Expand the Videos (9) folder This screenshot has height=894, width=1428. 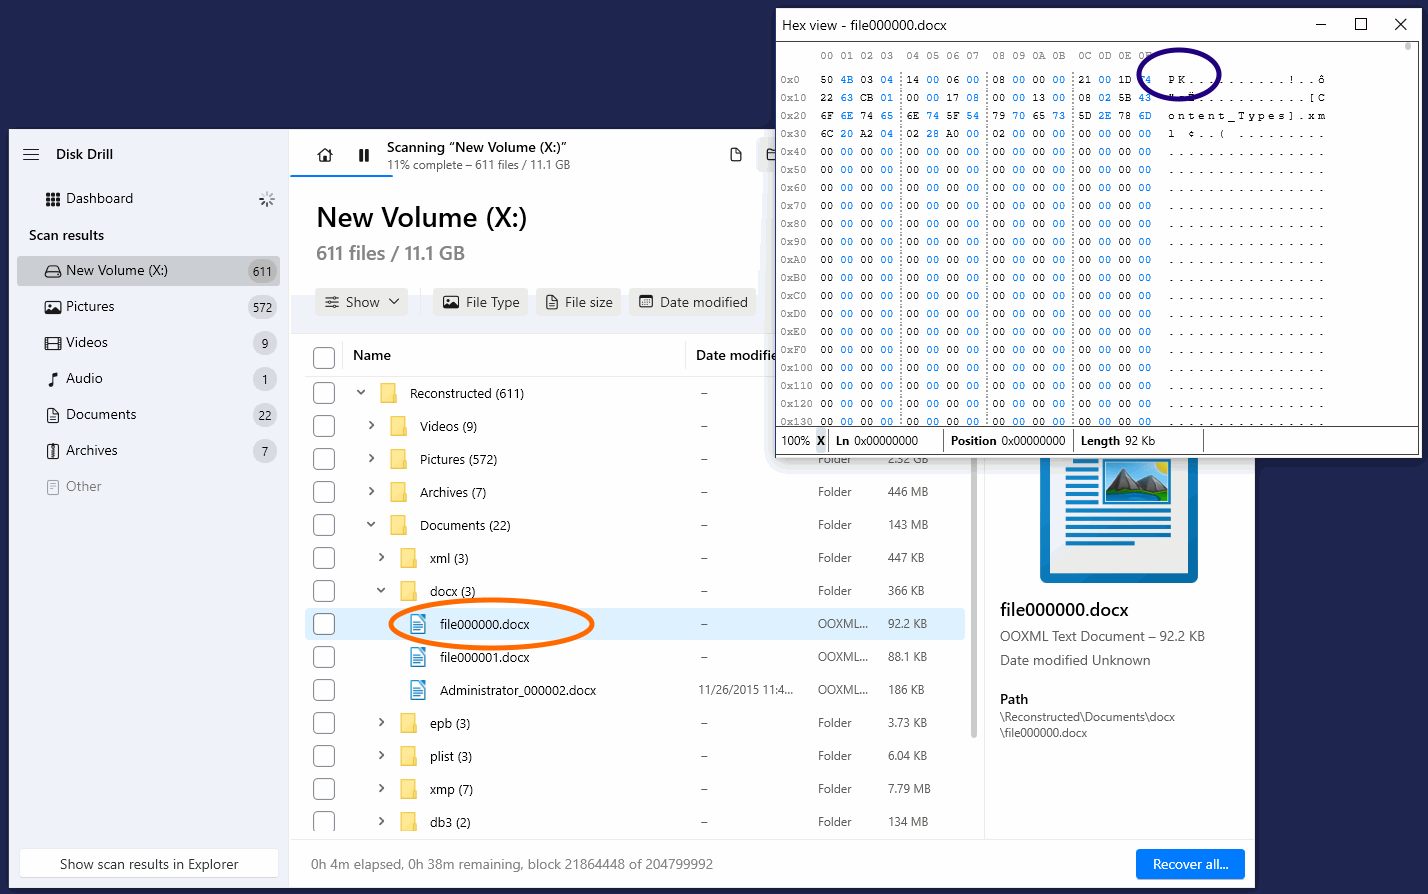coord(371,426)
